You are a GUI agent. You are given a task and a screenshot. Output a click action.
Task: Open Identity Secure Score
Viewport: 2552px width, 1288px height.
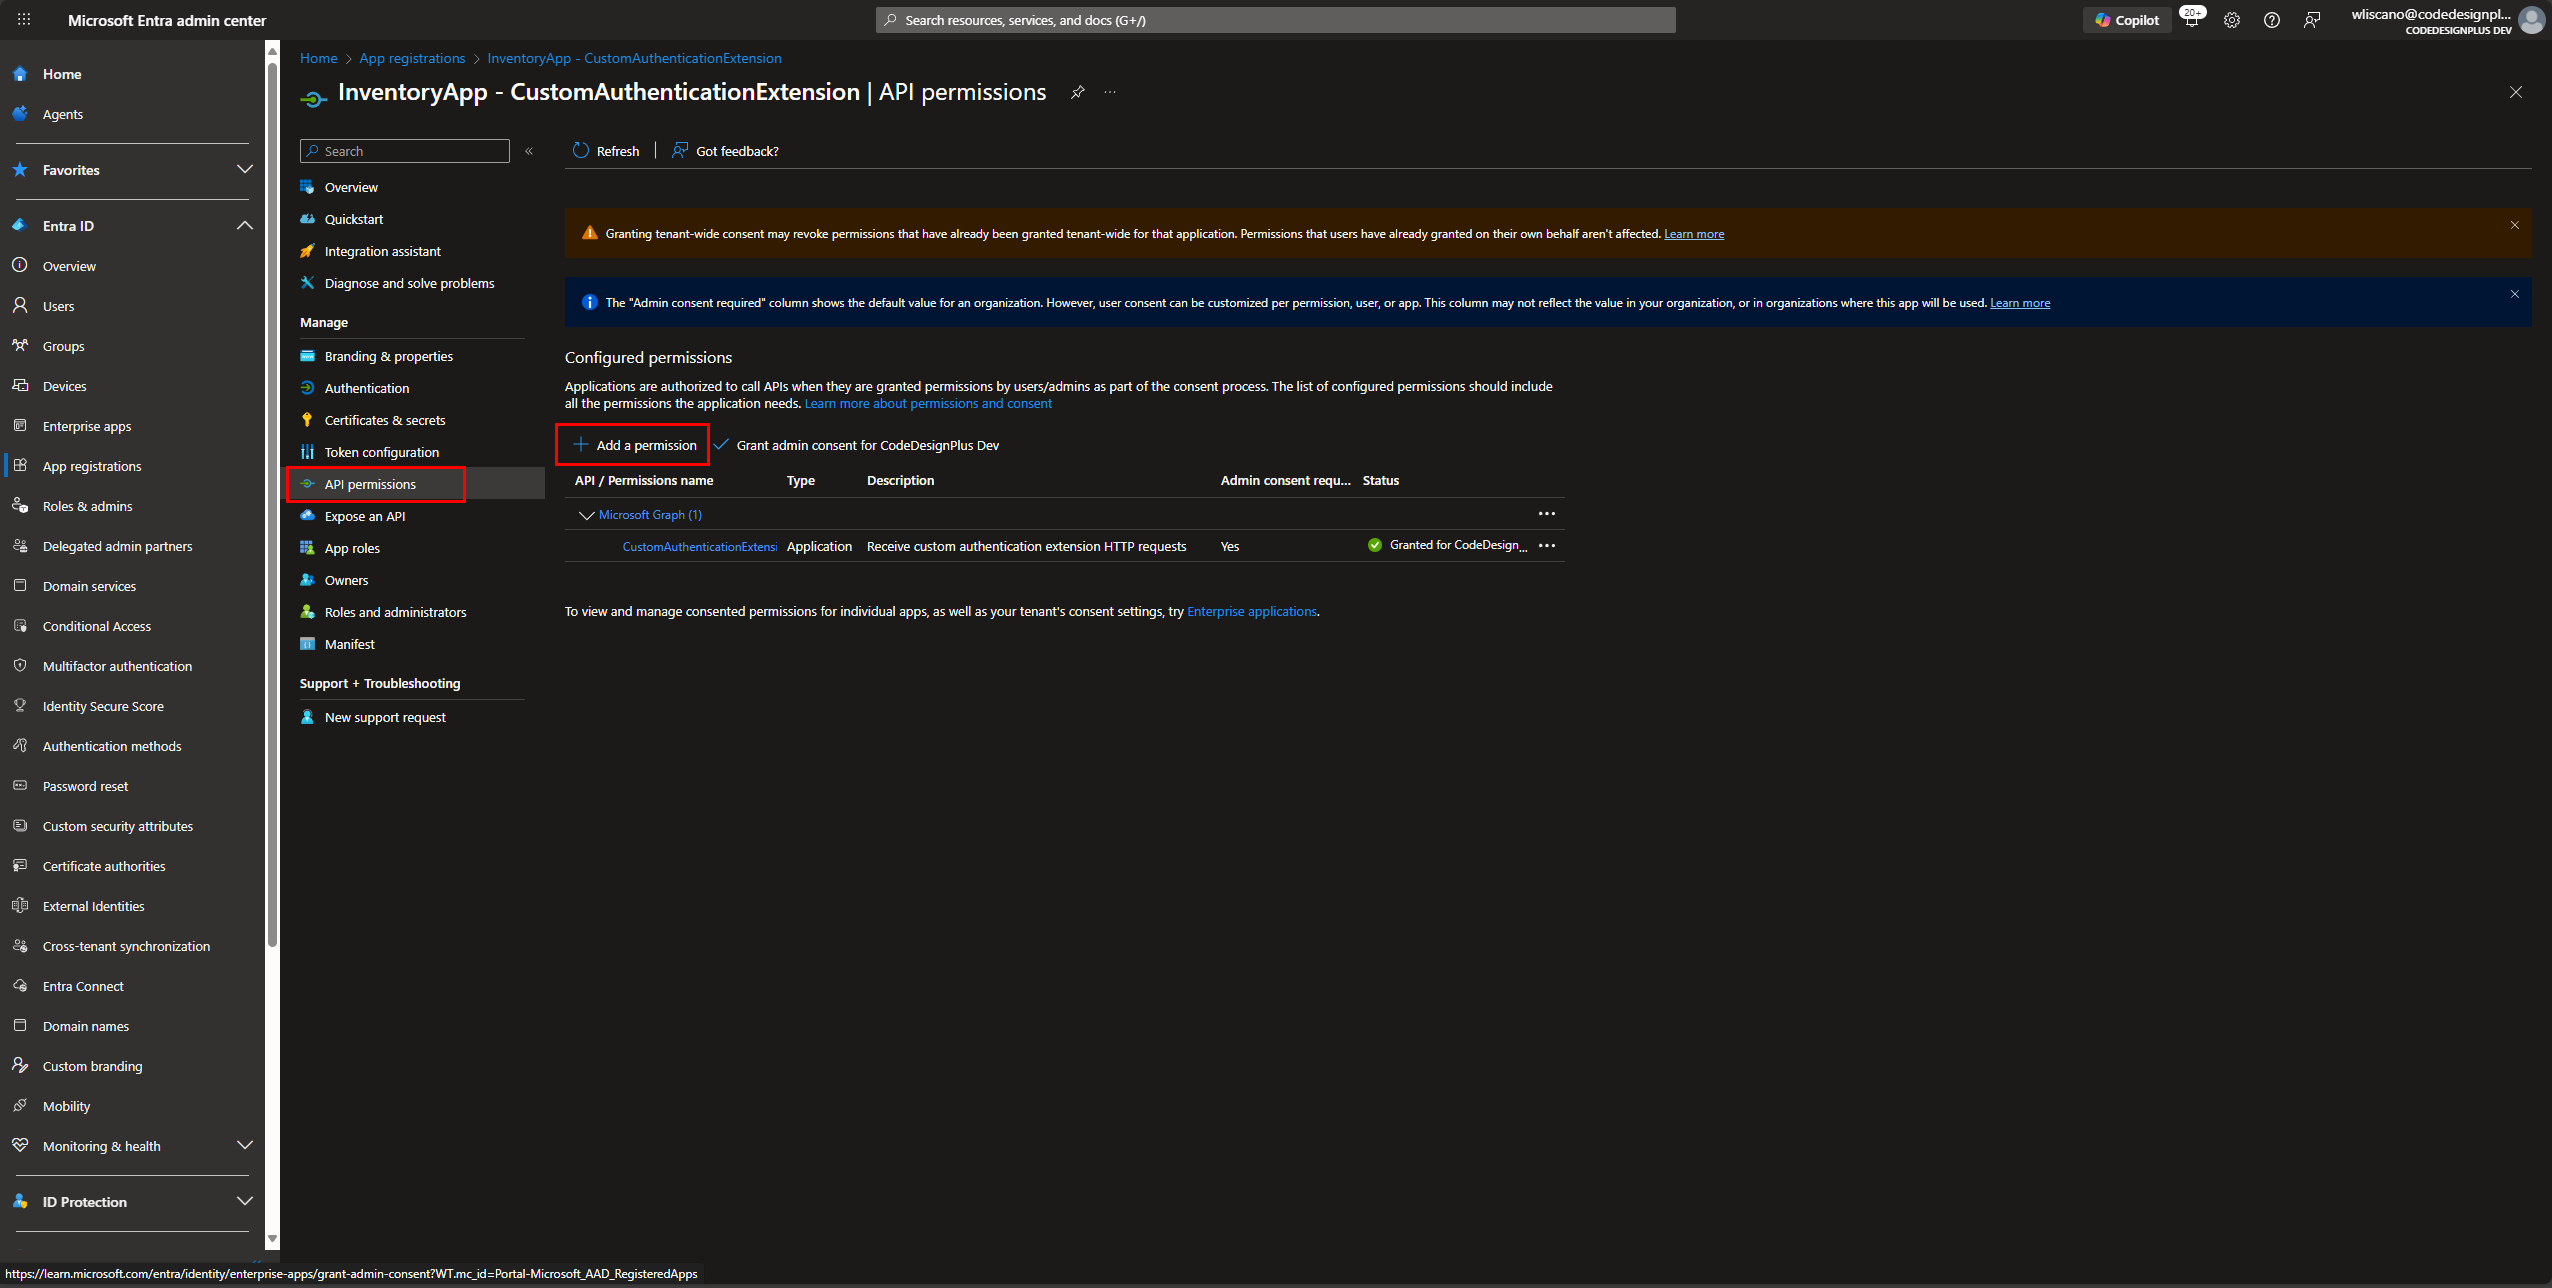click(103, 706)
